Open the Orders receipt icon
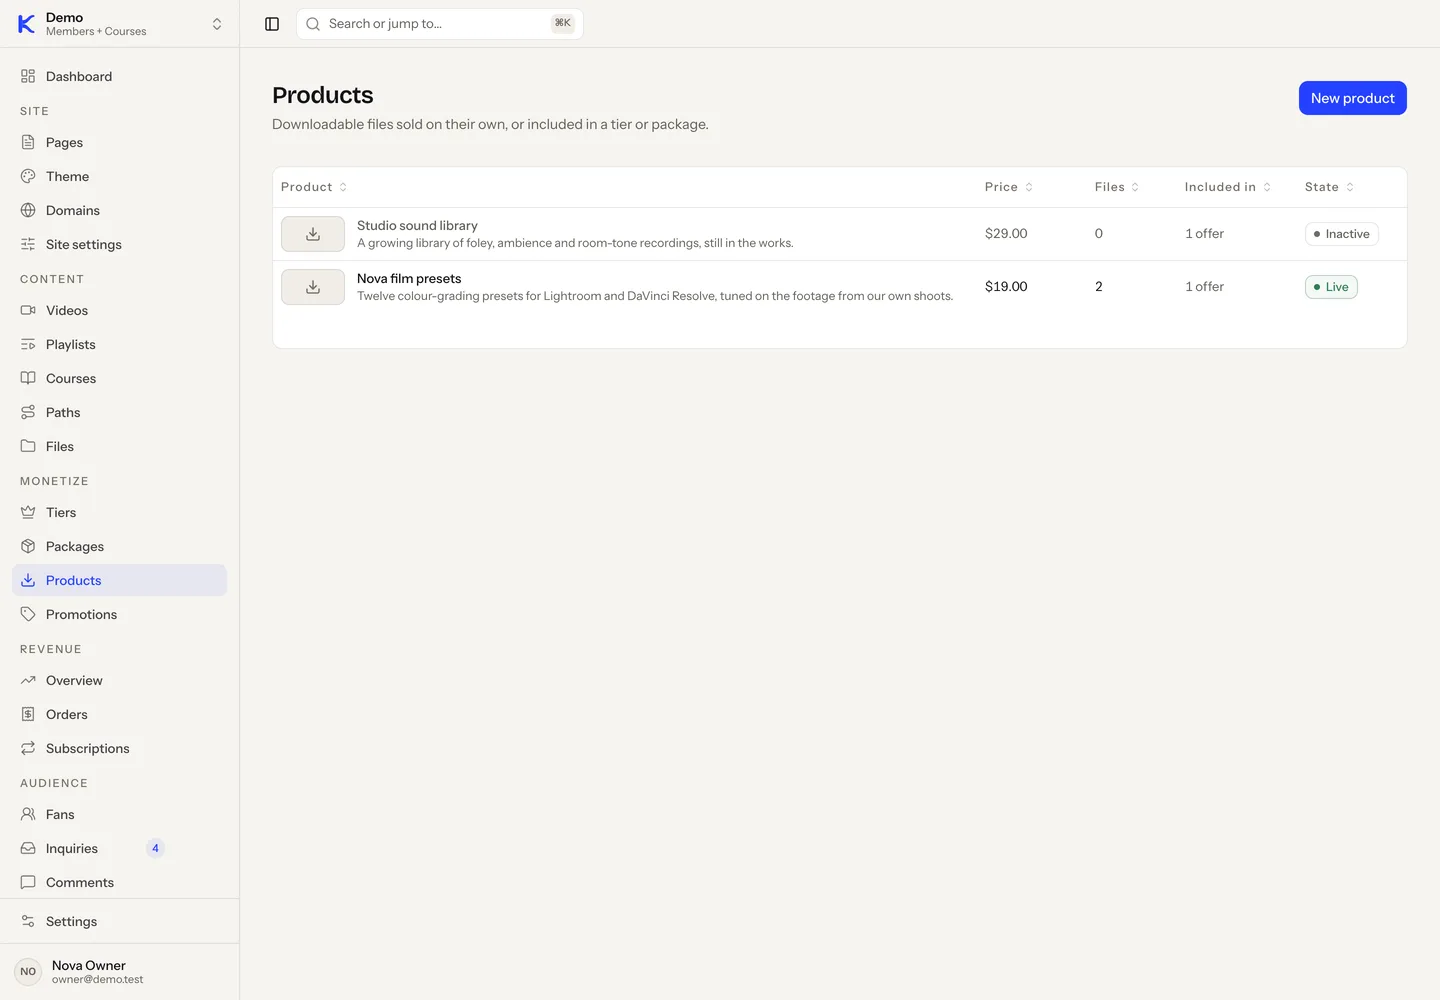 click(28, 714)
